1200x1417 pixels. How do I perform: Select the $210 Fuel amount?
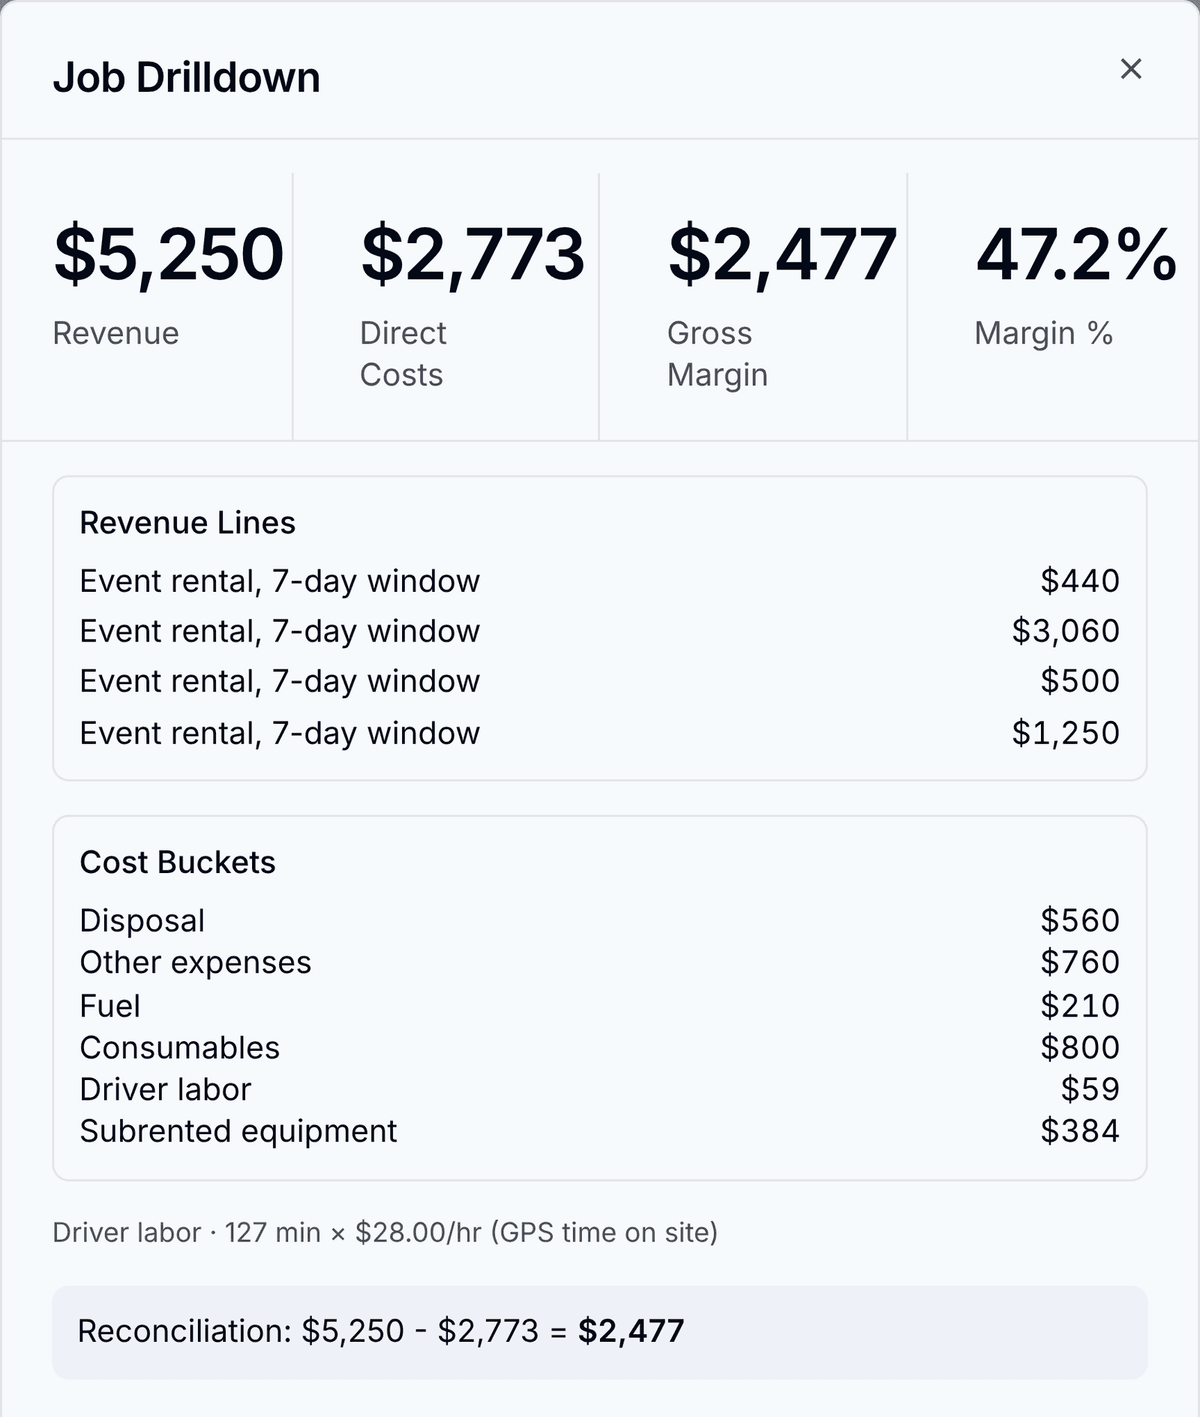pos(1080,1006)
